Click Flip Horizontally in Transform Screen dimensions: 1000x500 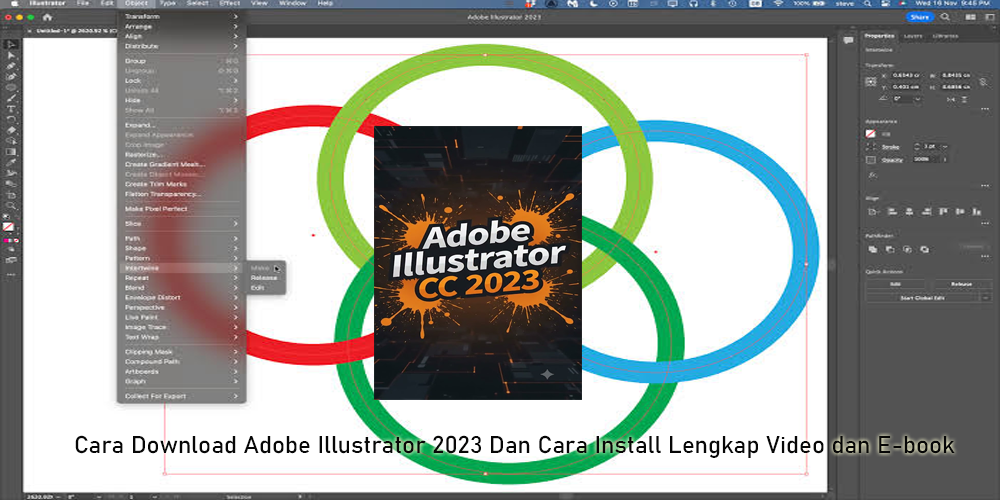pos(951,99)
